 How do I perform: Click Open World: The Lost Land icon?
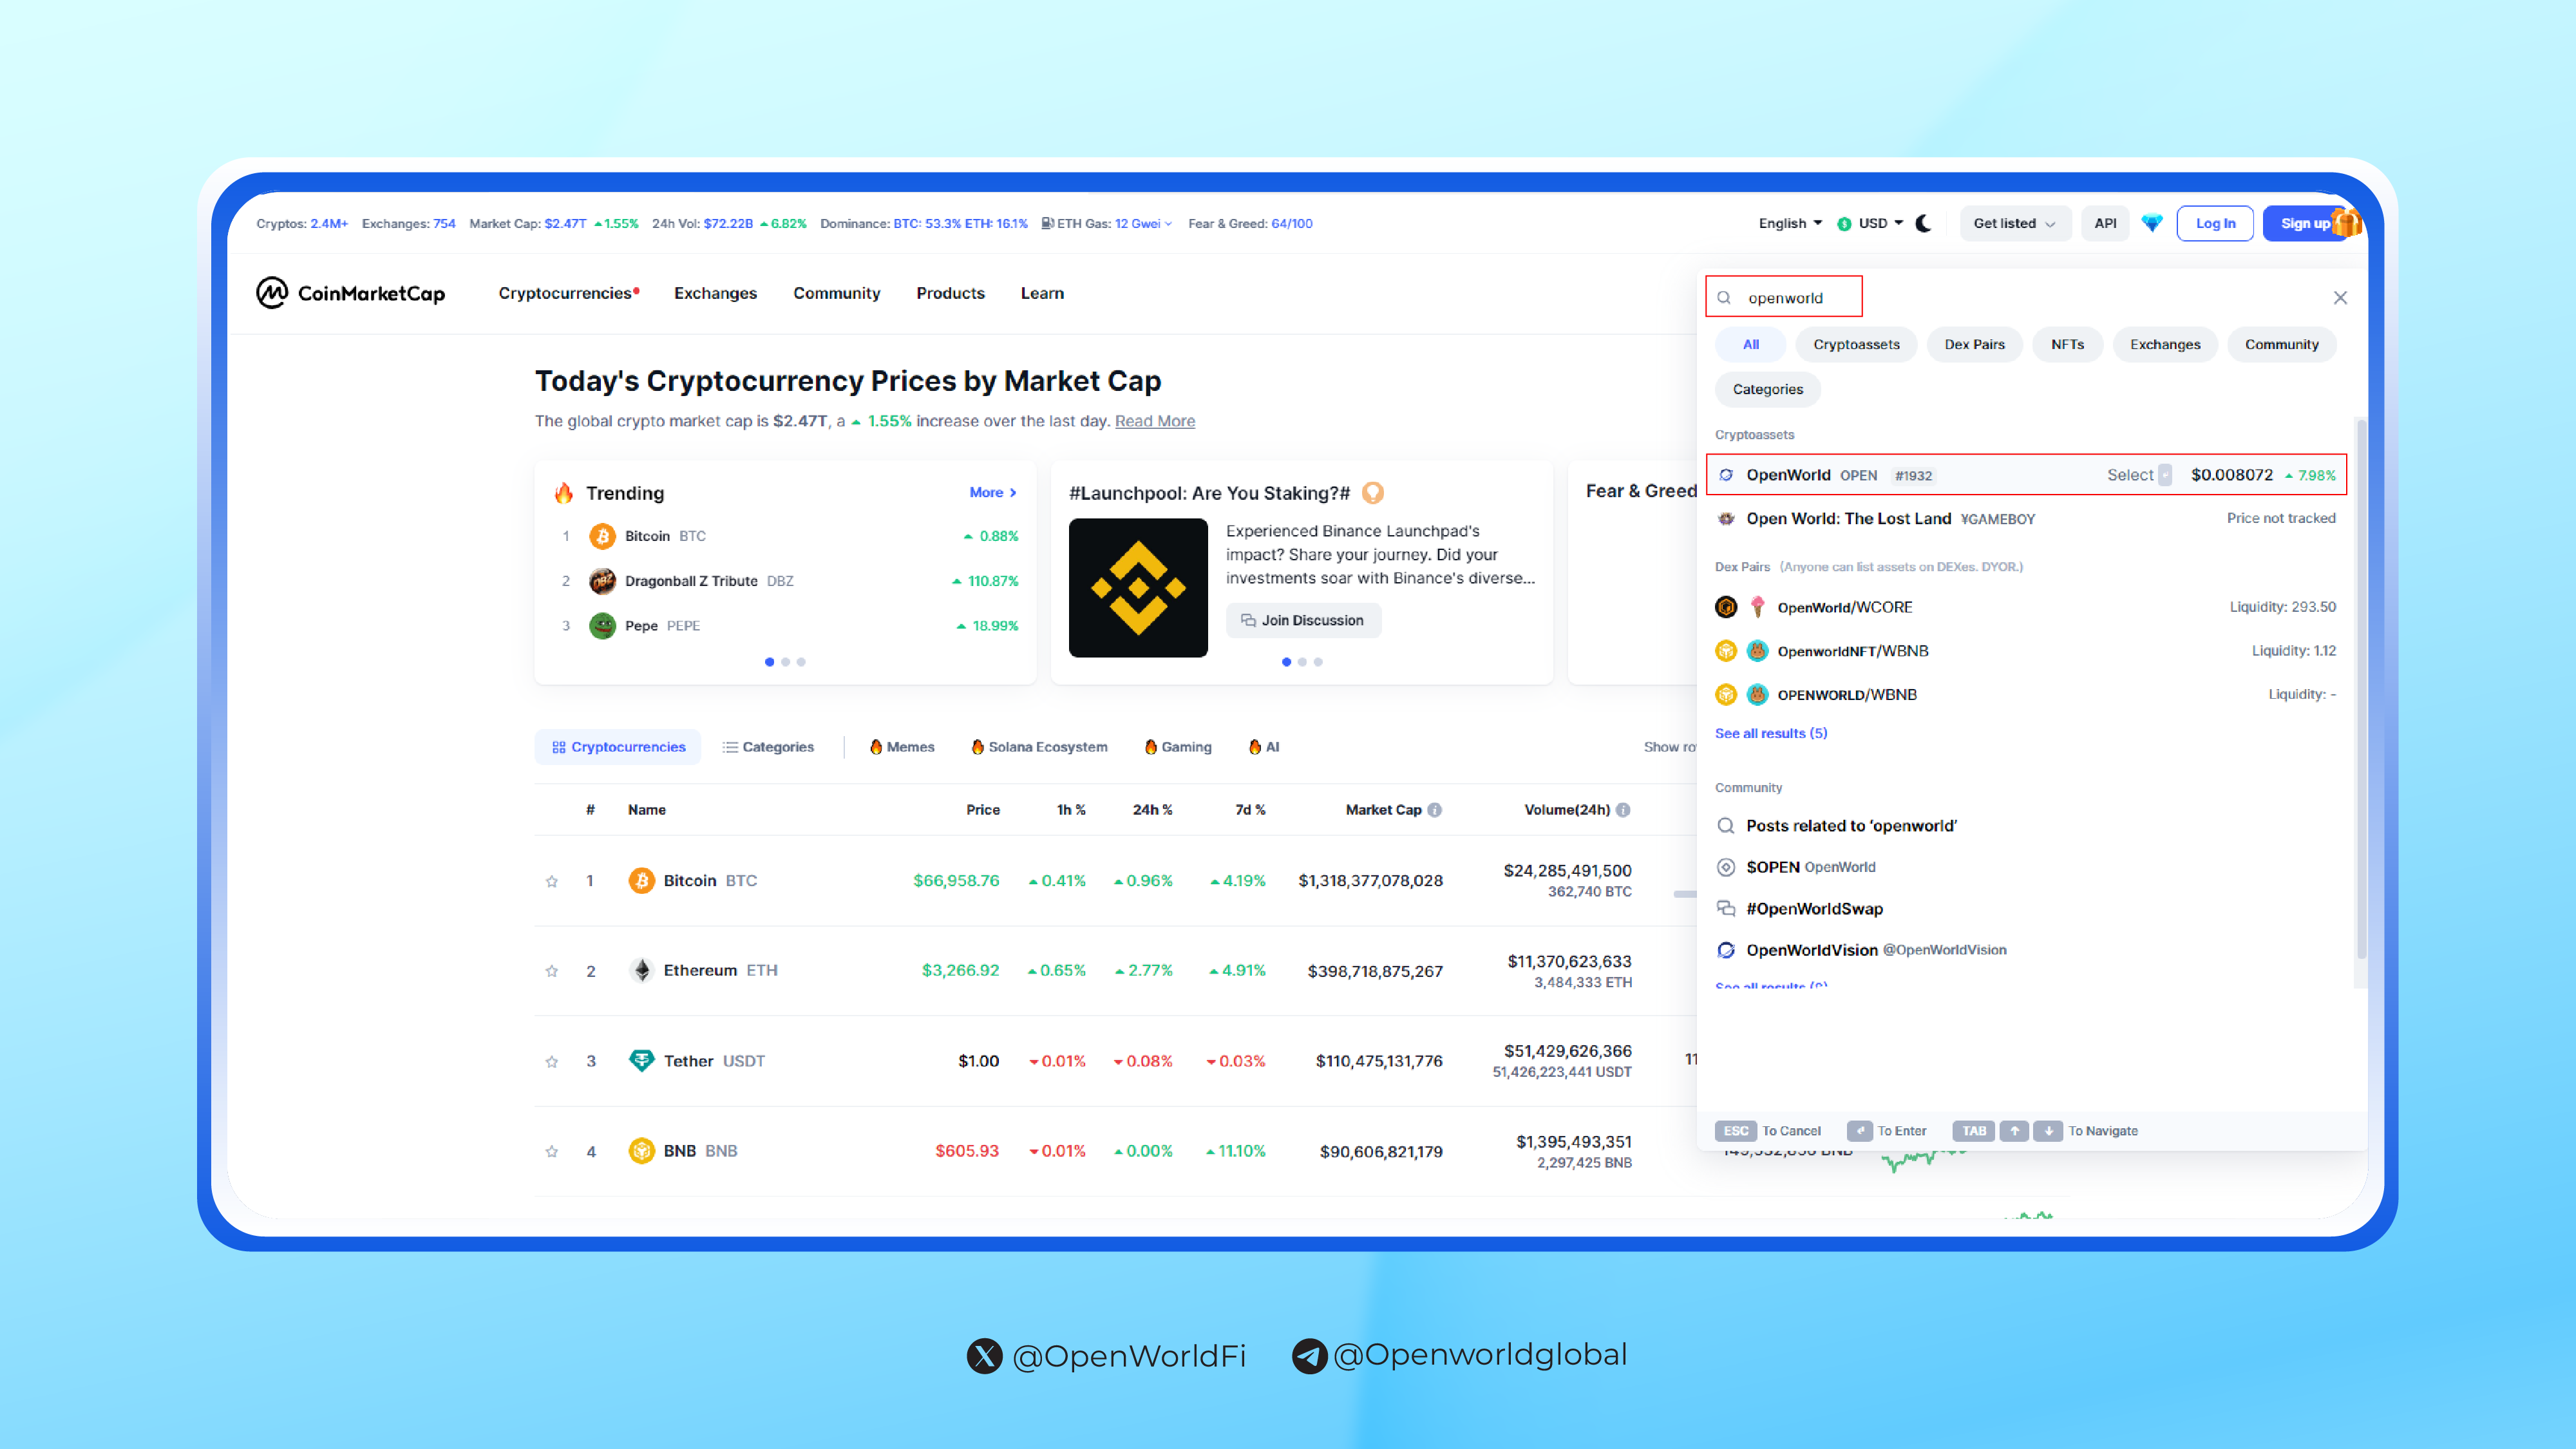pos(1726,518)
